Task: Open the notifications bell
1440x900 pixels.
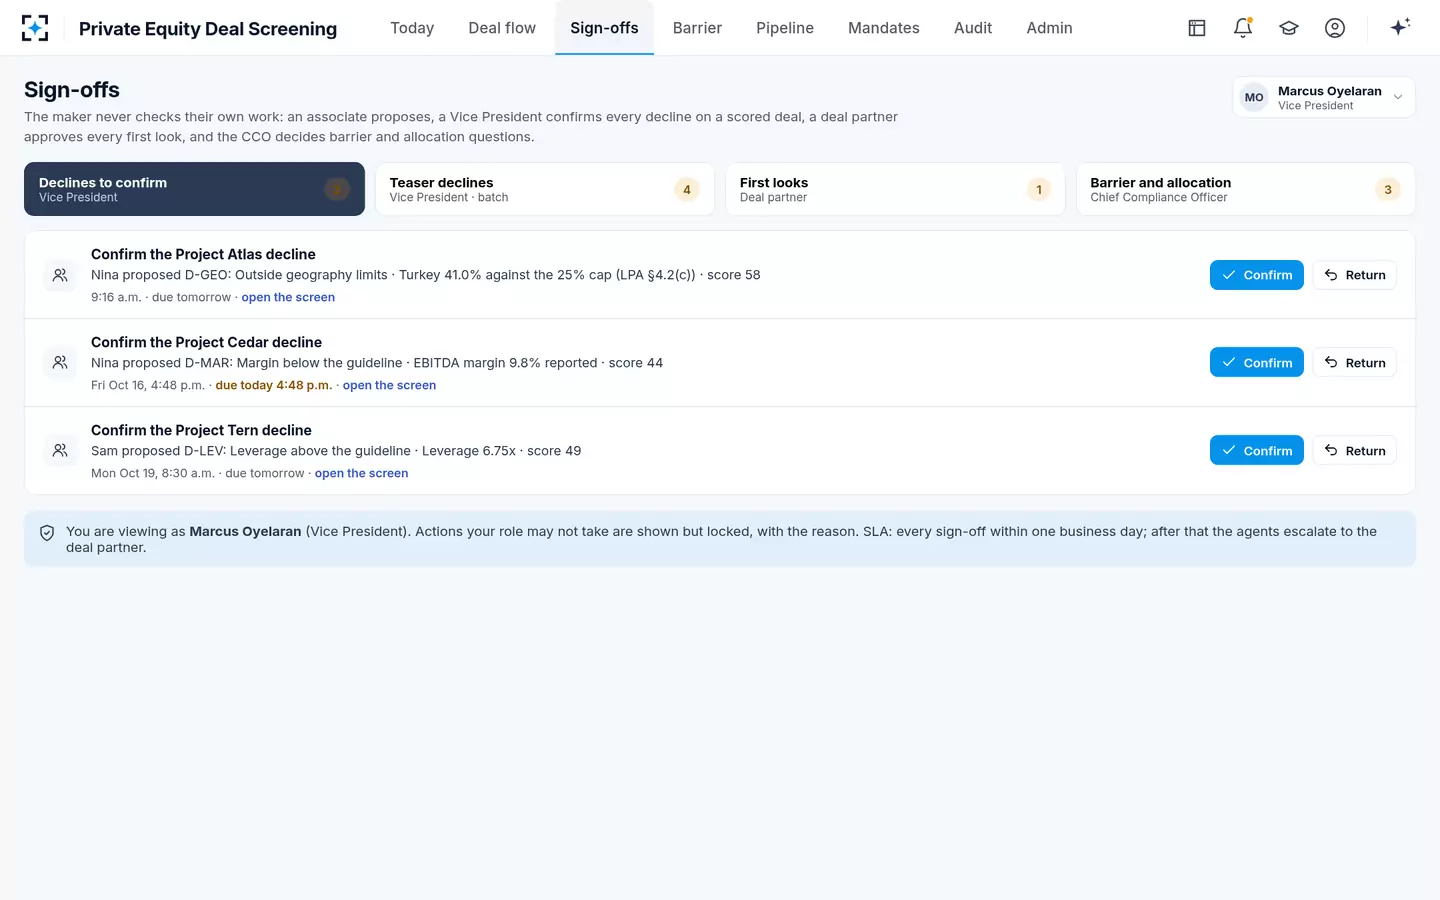Action: (1243, 28)
